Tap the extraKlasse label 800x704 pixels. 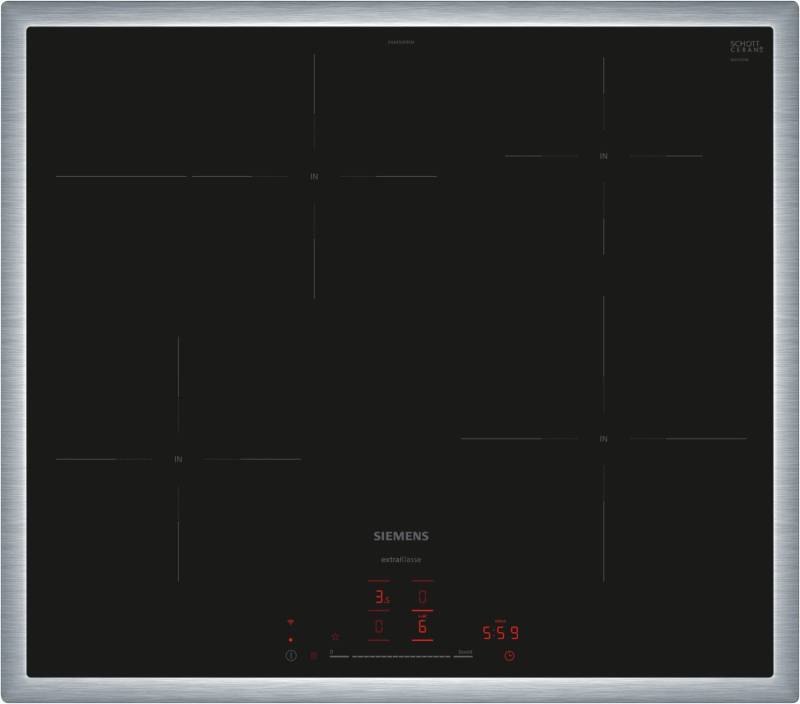coord(401,560)
